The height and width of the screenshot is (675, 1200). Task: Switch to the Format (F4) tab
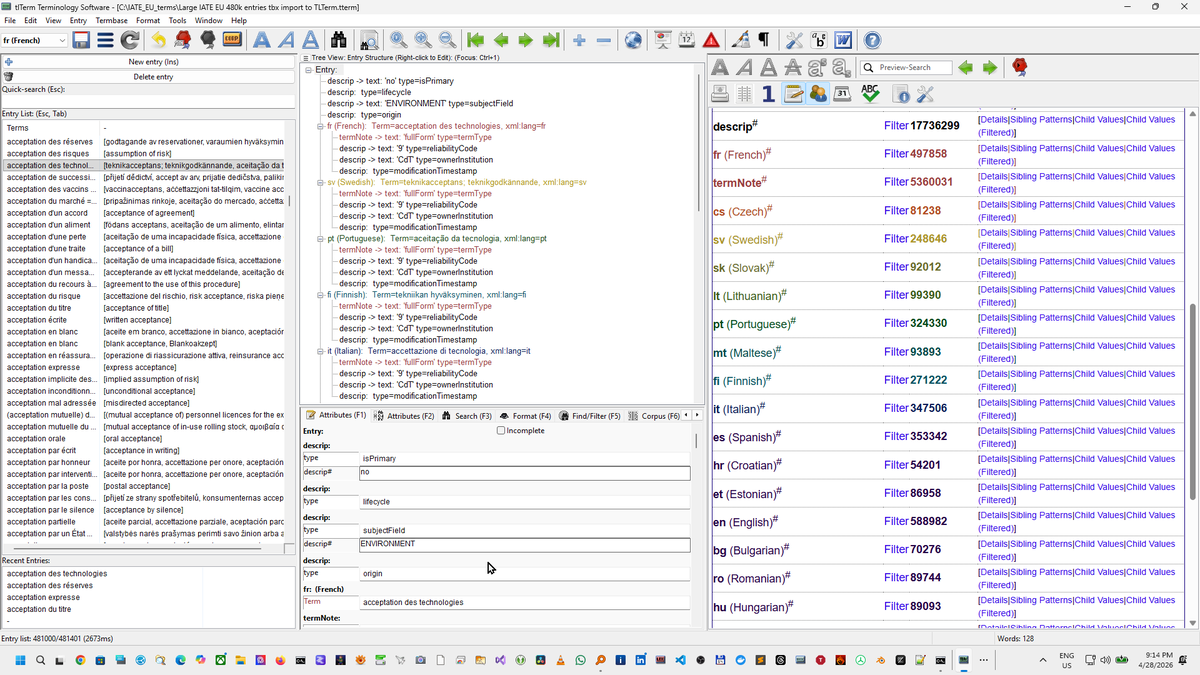(525, 416)
